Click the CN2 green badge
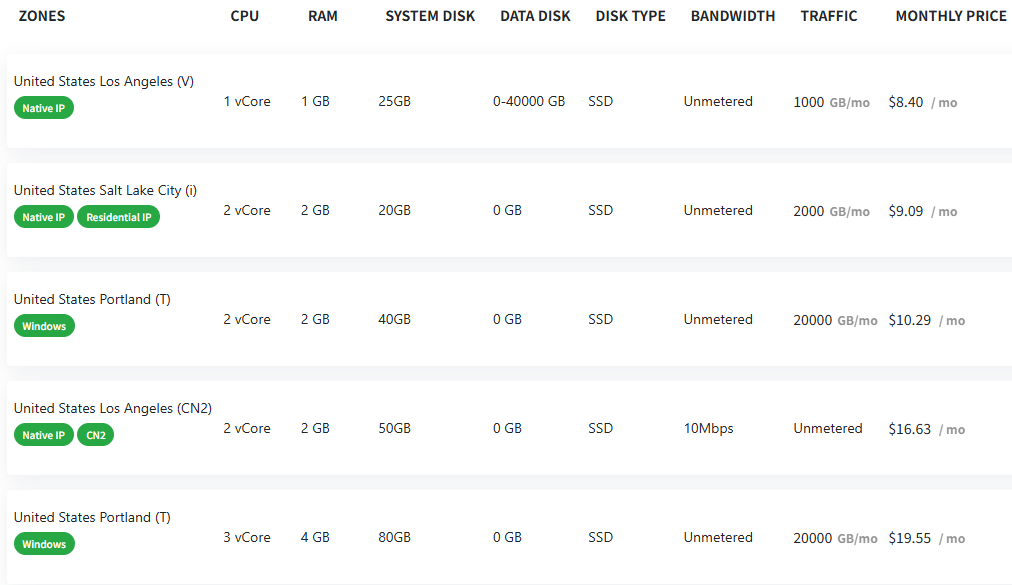The height and width of the screenshot is (585, 1012). pyautogui.click(x=96, y=435)
